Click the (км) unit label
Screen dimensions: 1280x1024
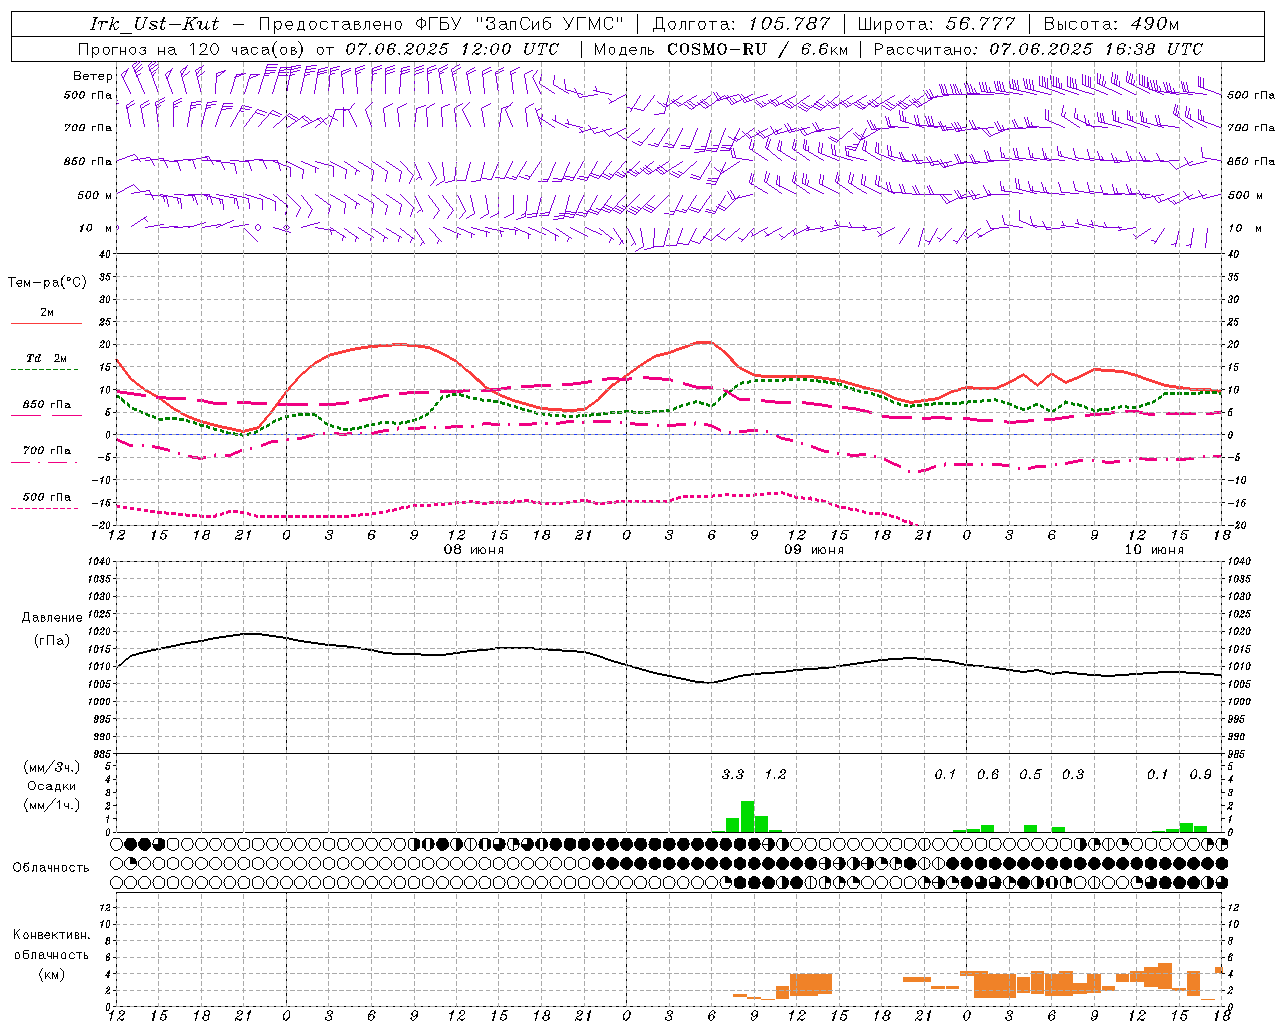point(51,974)
